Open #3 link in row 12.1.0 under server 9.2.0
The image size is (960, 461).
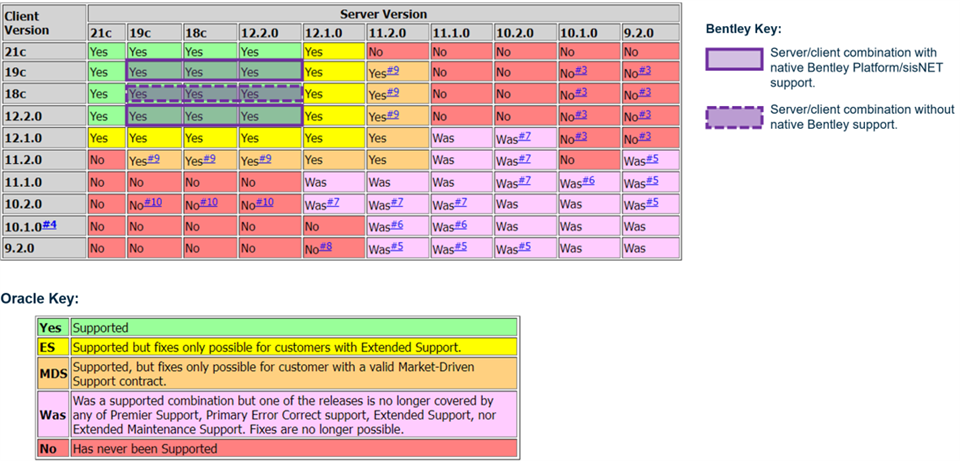645,136
